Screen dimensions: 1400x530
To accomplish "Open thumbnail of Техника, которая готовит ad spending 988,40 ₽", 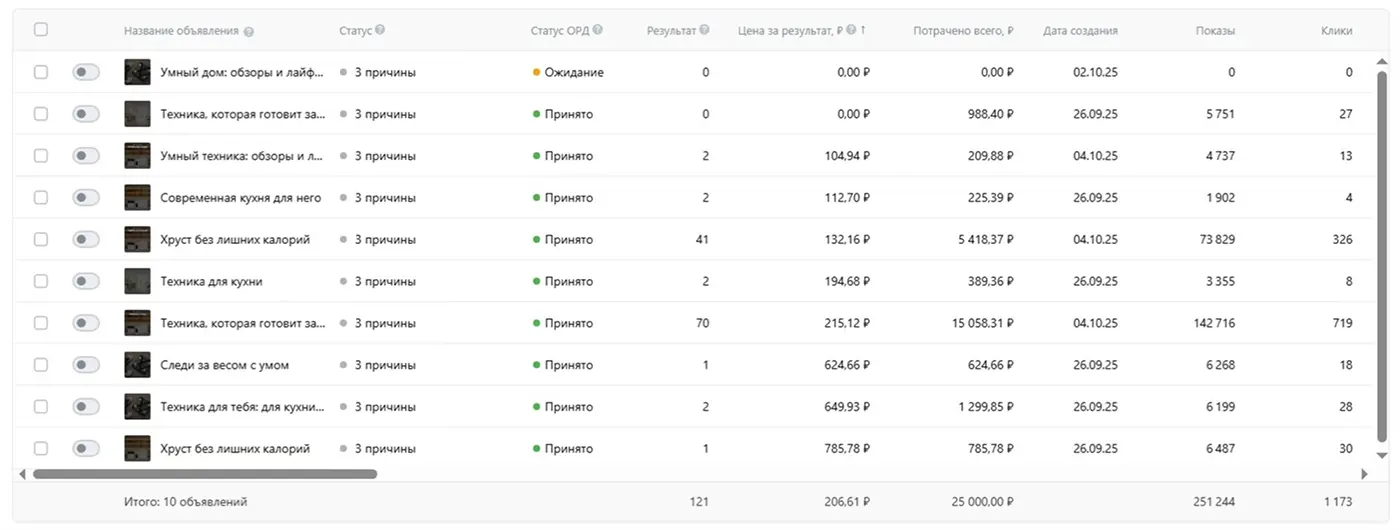I will click(137, 114).
